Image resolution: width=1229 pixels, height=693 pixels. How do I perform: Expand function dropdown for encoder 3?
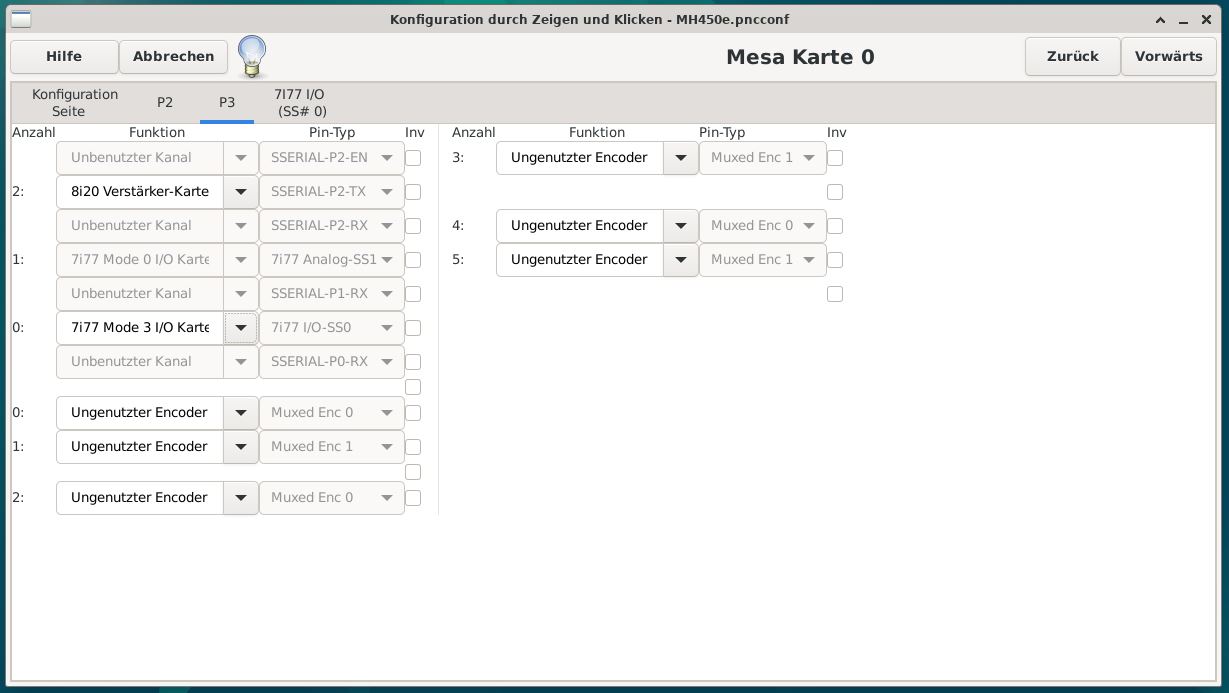(681, 158)
